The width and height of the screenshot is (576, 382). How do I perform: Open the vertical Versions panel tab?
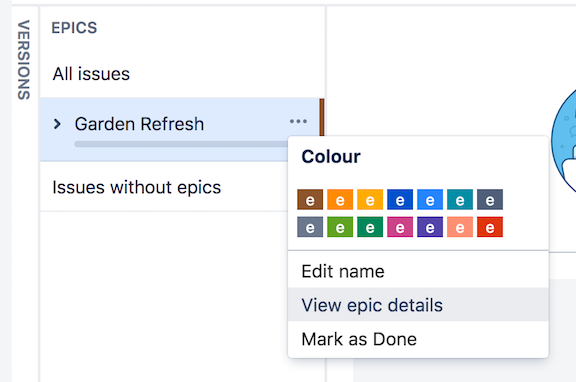coord(24,60)
